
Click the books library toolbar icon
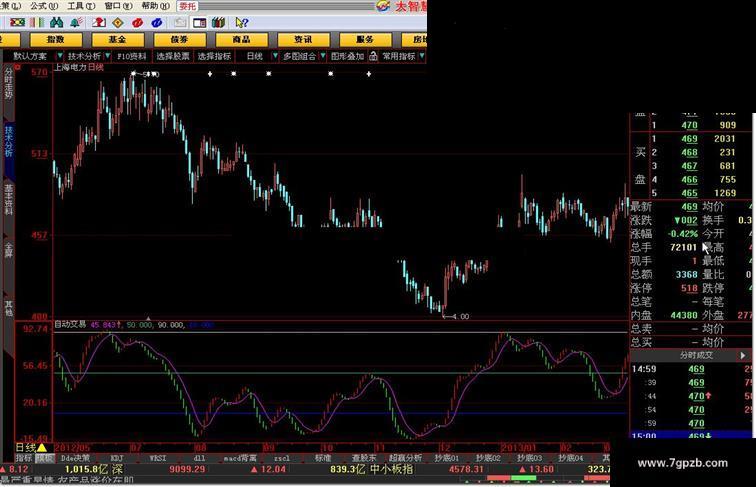(218, 22)
